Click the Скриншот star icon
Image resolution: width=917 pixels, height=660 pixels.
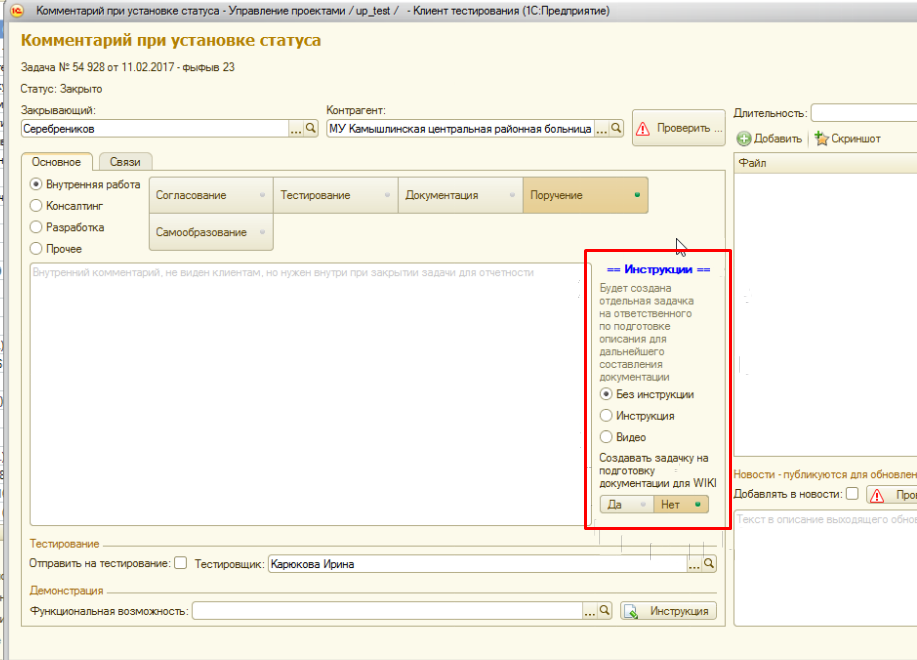click(821, 139)
